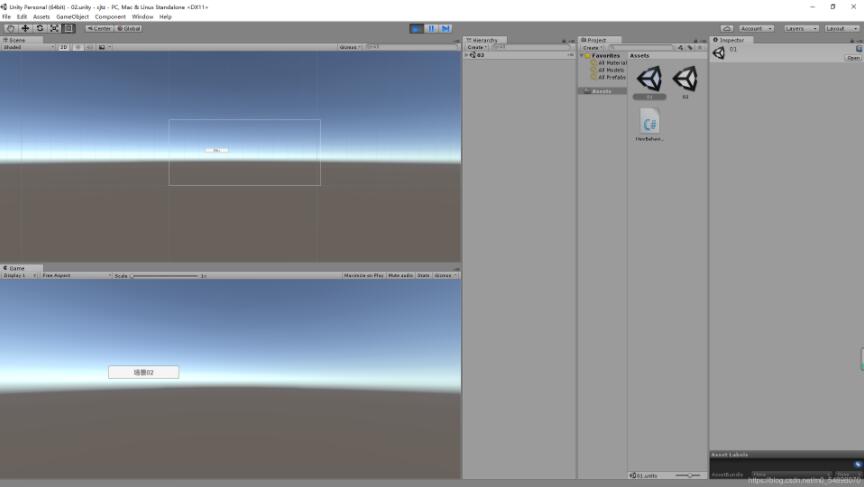The height and width of the screenshot is (487, 864).
Task: Toggle Scene view lighting
Action: point(78,47)
